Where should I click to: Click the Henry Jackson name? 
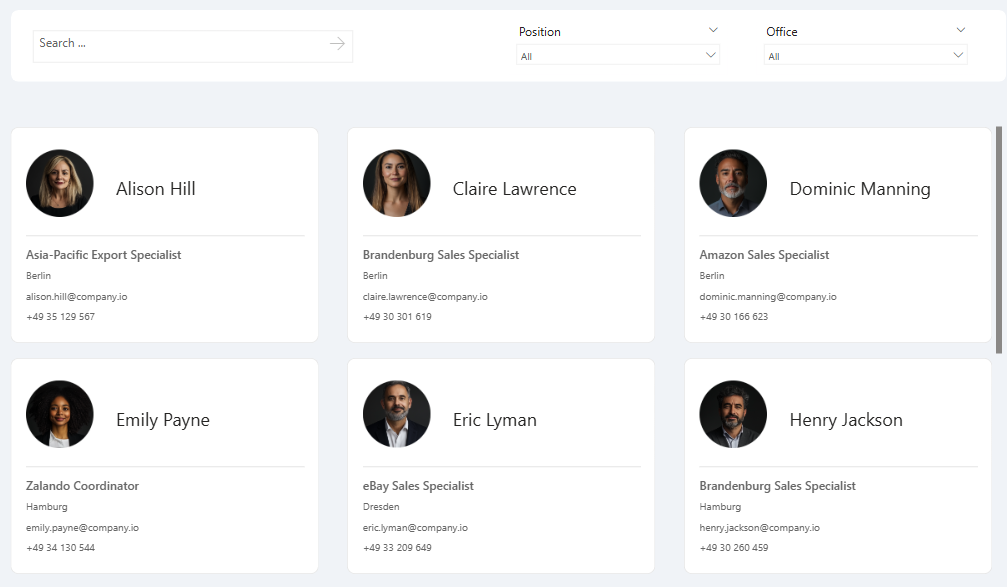point(846,420)
